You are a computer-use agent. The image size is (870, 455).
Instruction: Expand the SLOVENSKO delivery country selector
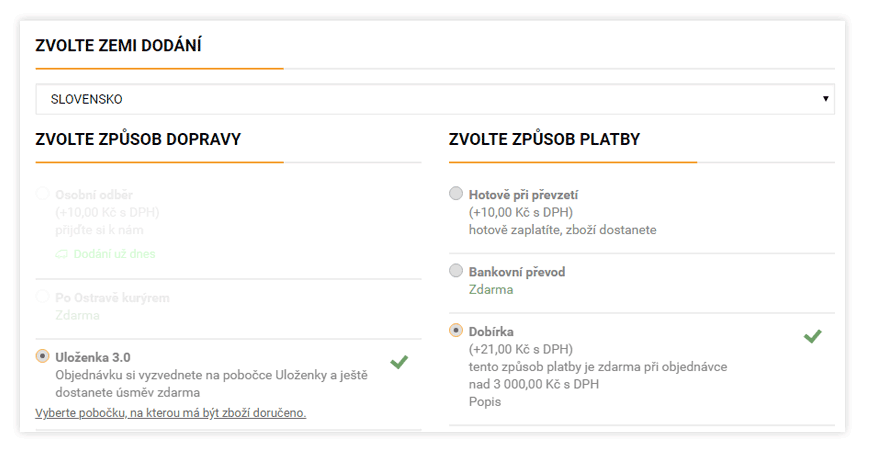[x=435, y=99]
